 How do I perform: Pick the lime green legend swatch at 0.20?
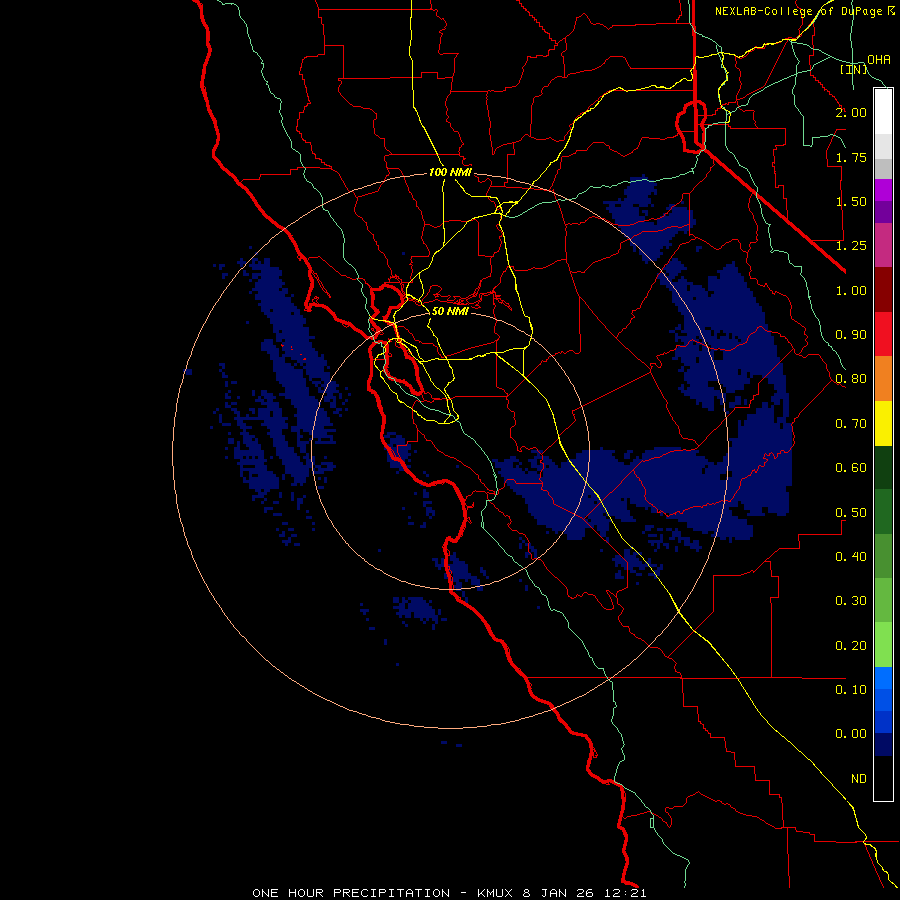(883, 645)
